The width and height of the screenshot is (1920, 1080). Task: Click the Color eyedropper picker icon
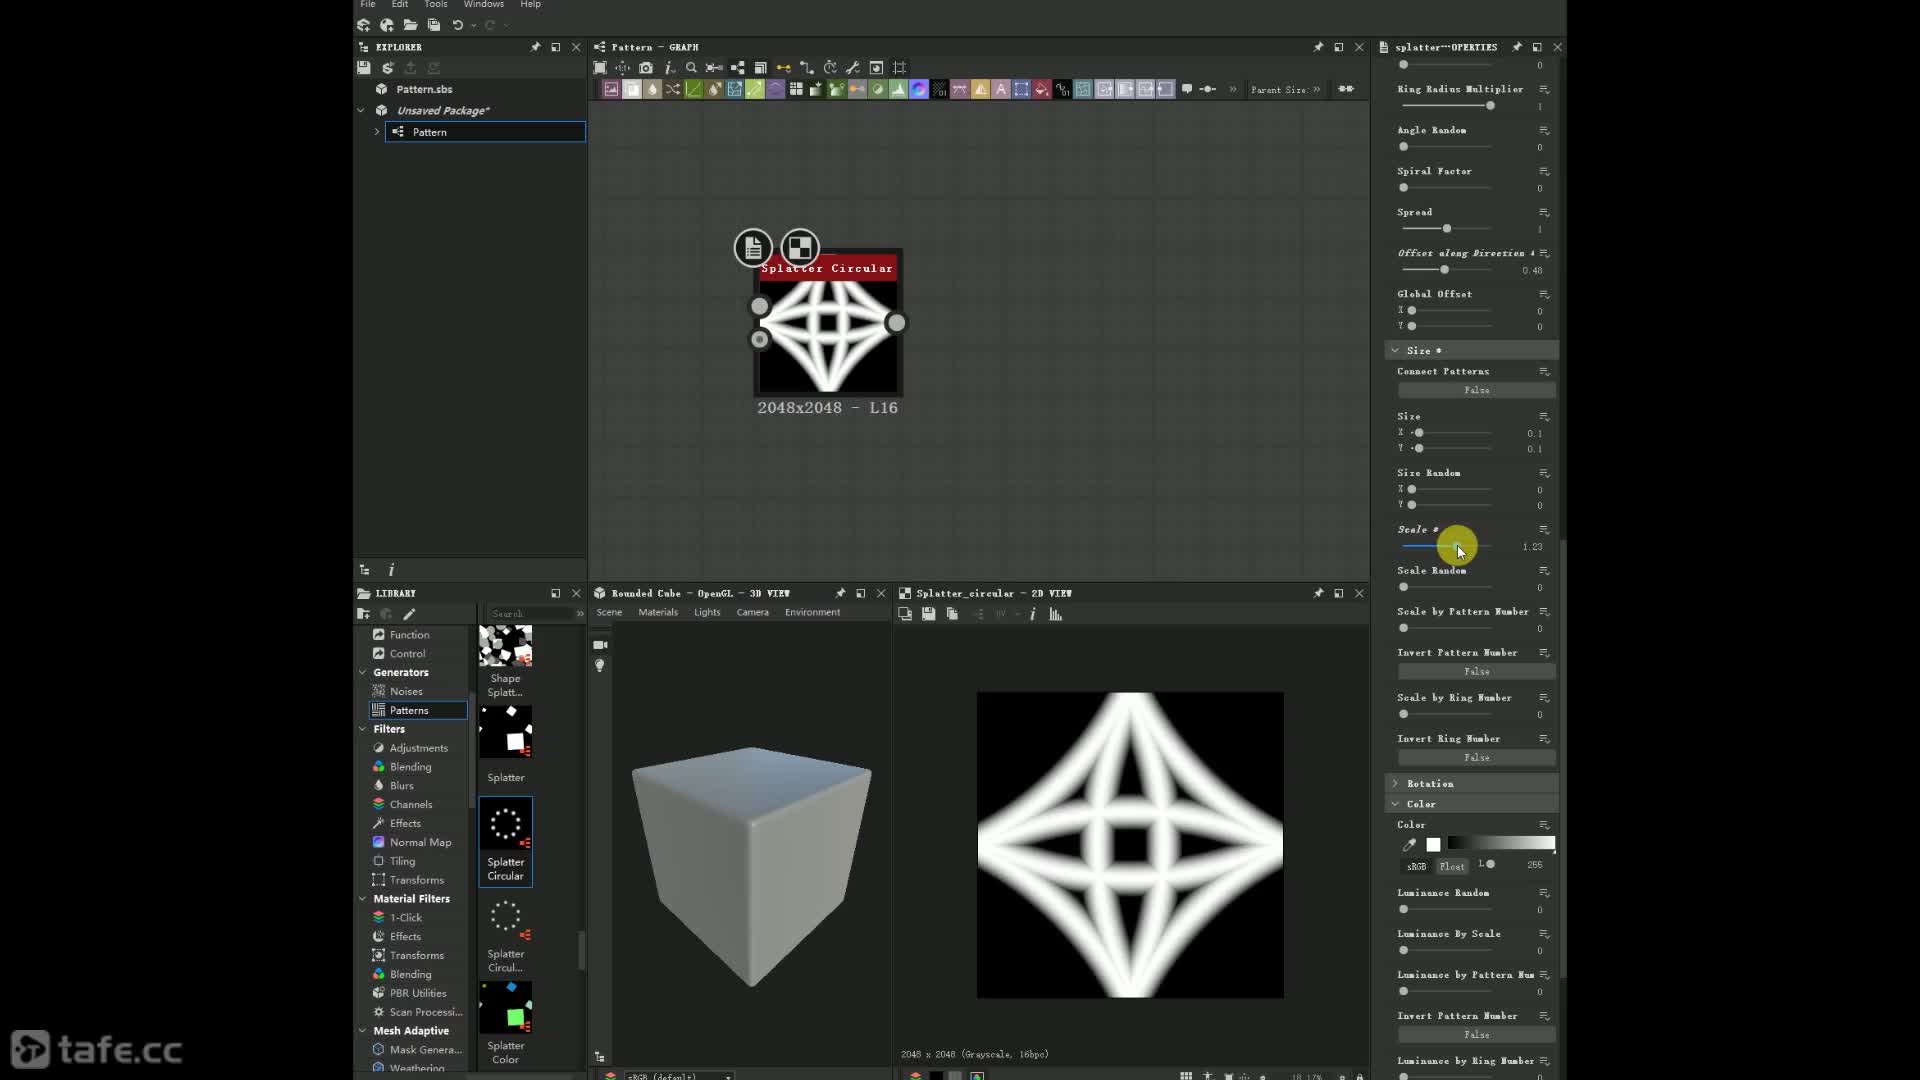coord(1409,845)
